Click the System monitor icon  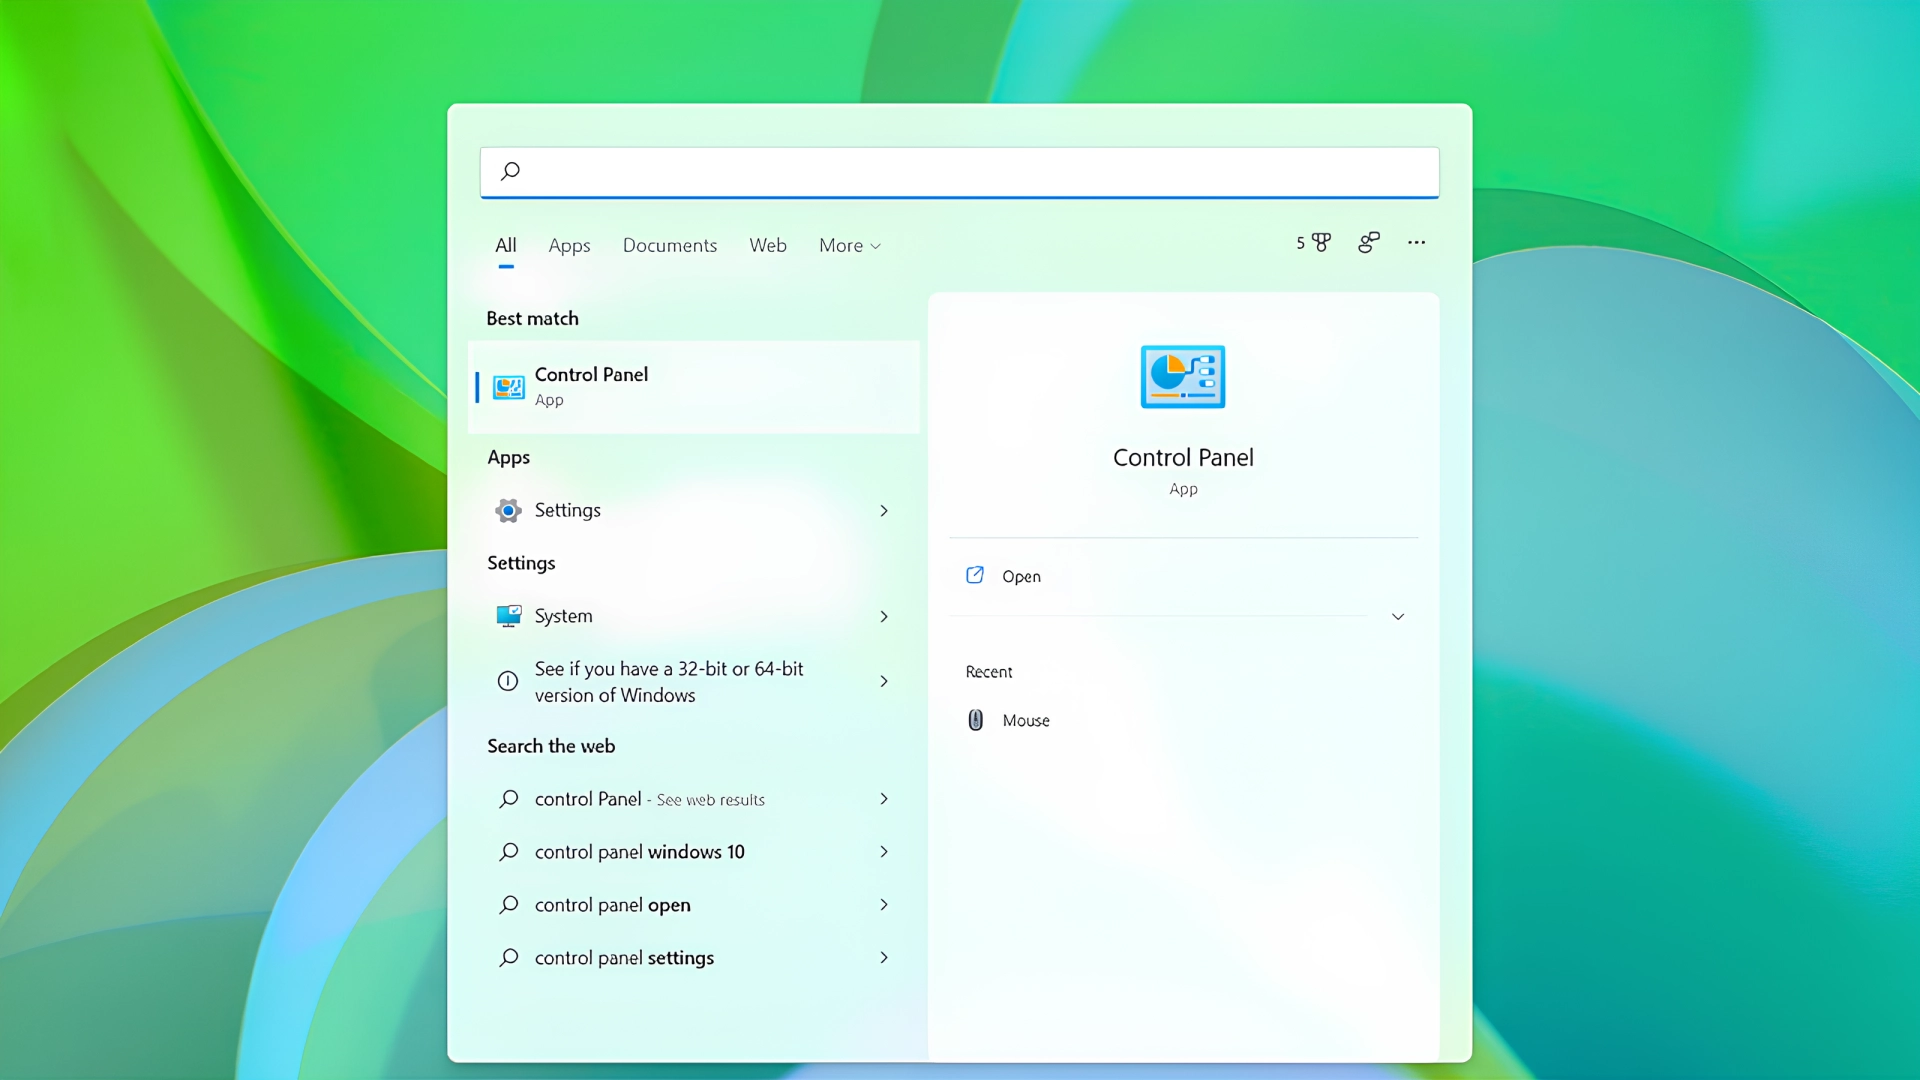(x=509, y=616)
